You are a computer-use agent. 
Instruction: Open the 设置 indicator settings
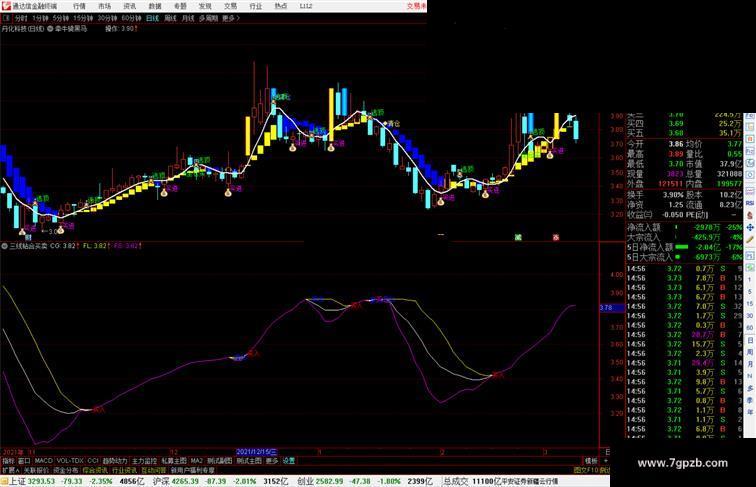point(288,461)
